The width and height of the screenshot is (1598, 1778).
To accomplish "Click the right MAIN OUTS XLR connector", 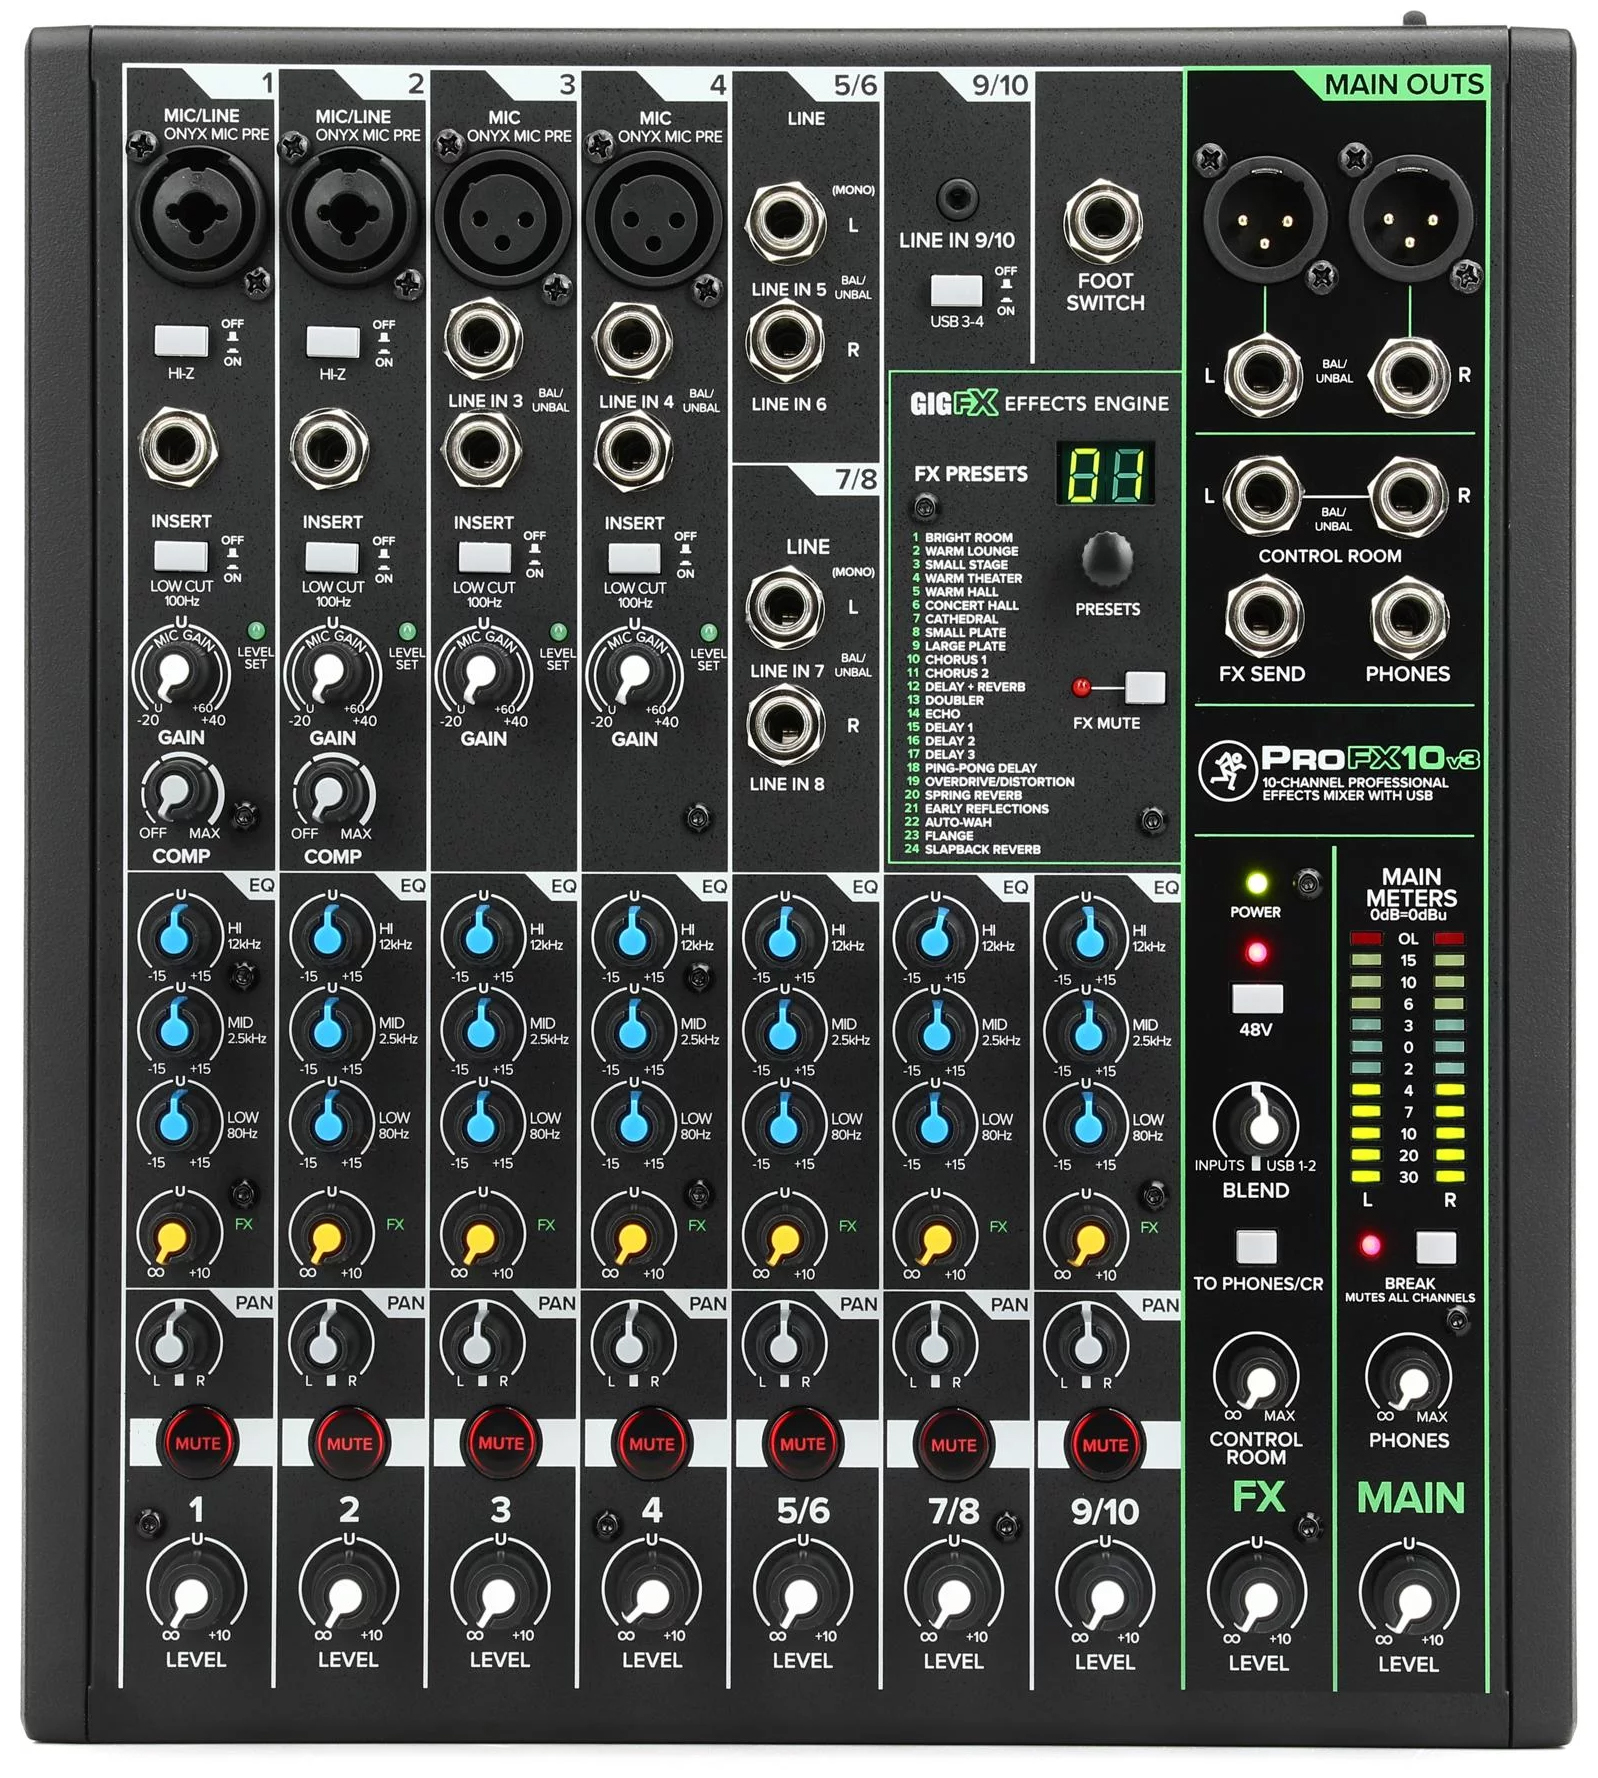I will point(1410,220).
